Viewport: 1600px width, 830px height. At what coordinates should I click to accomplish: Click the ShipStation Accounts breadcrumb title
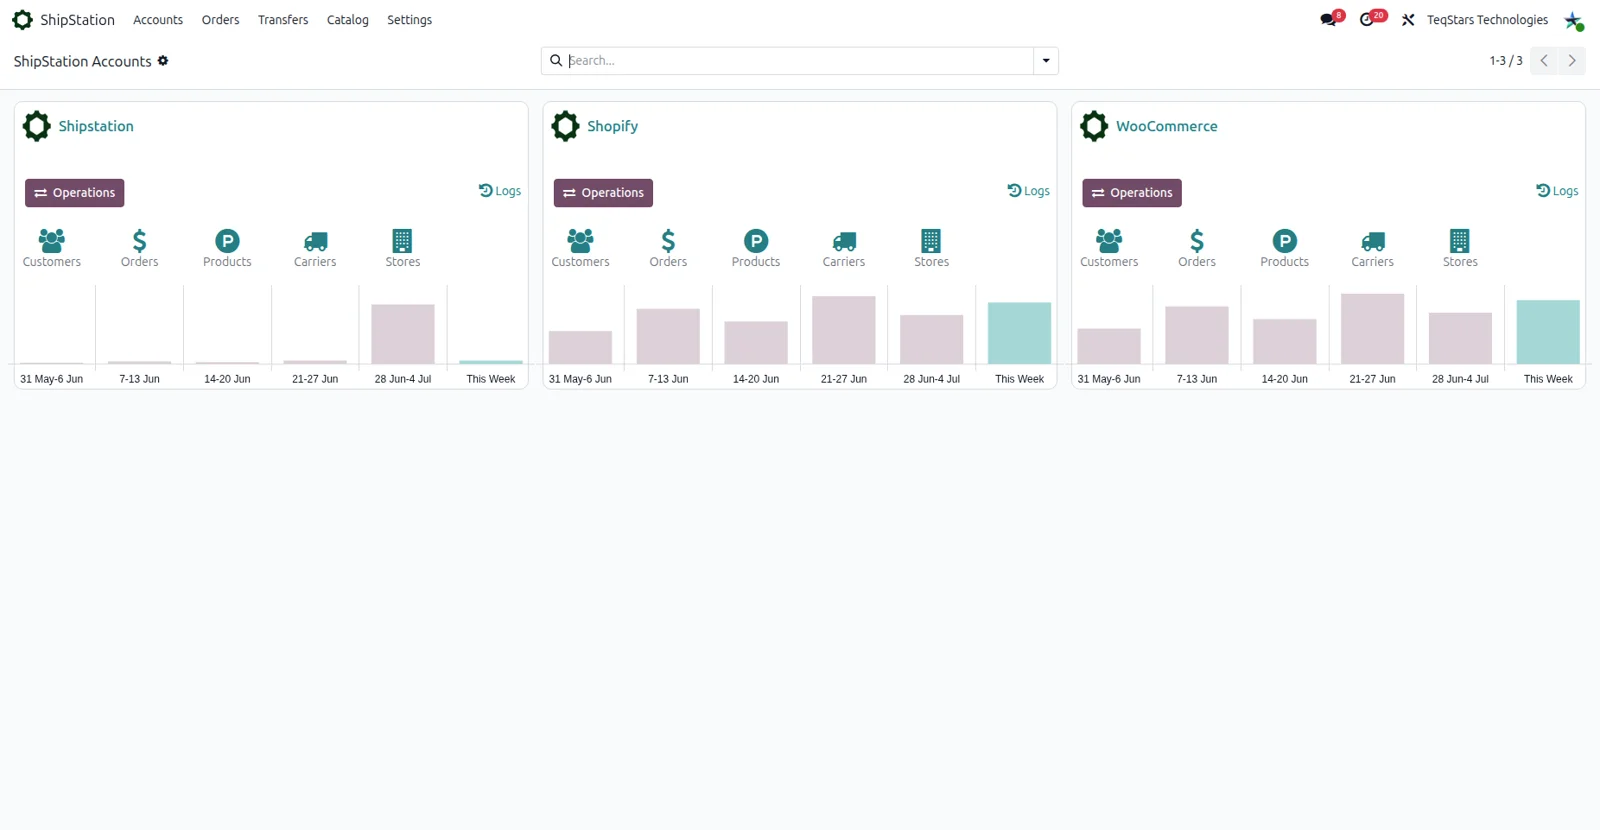tap(82, 61)
